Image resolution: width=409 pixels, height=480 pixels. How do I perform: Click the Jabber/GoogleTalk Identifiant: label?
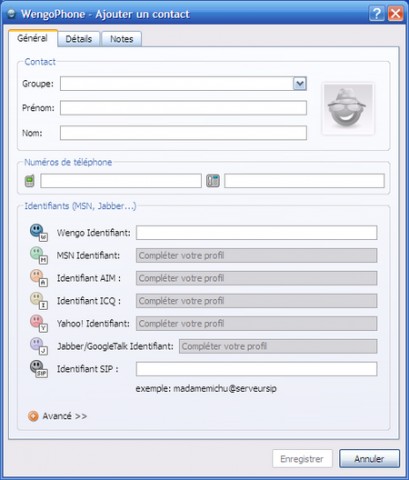tap(115, 346)
